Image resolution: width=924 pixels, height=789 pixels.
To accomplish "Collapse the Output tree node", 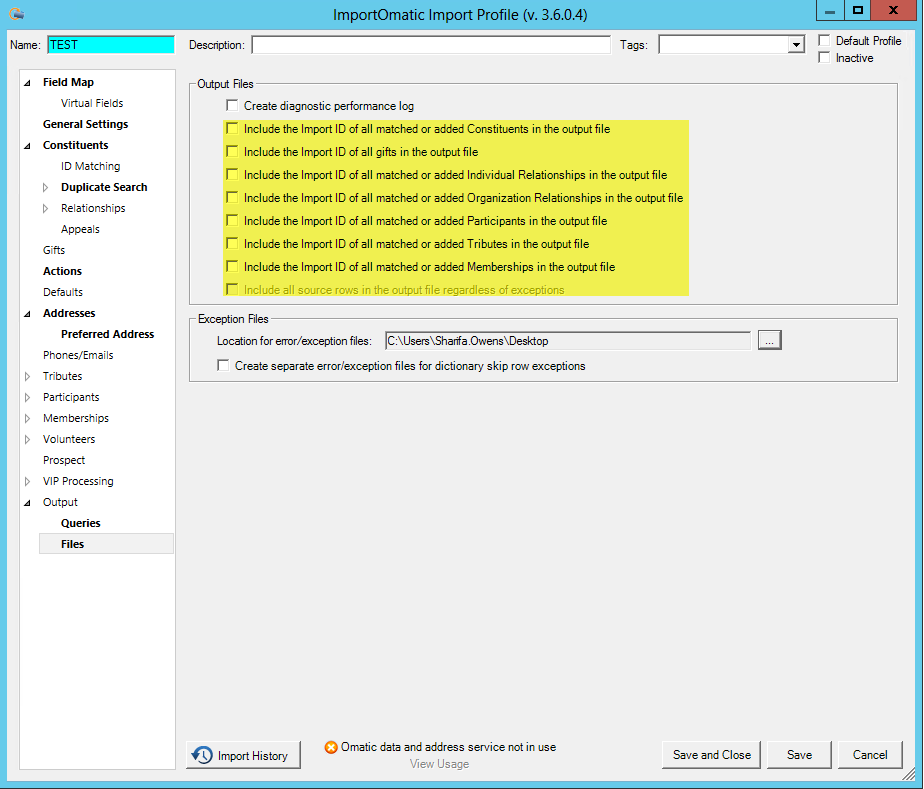I will point(28,503).
